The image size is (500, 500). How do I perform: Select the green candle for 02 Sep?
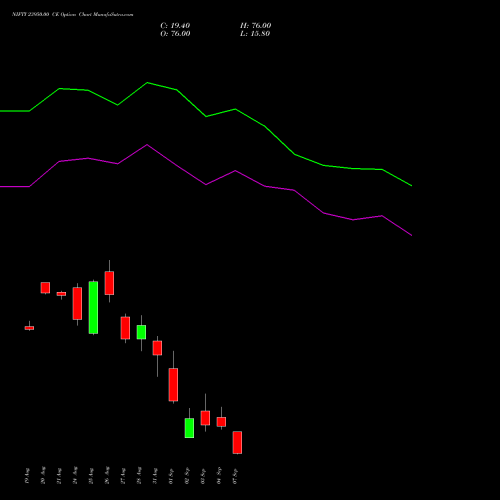[x=189, y=428]
